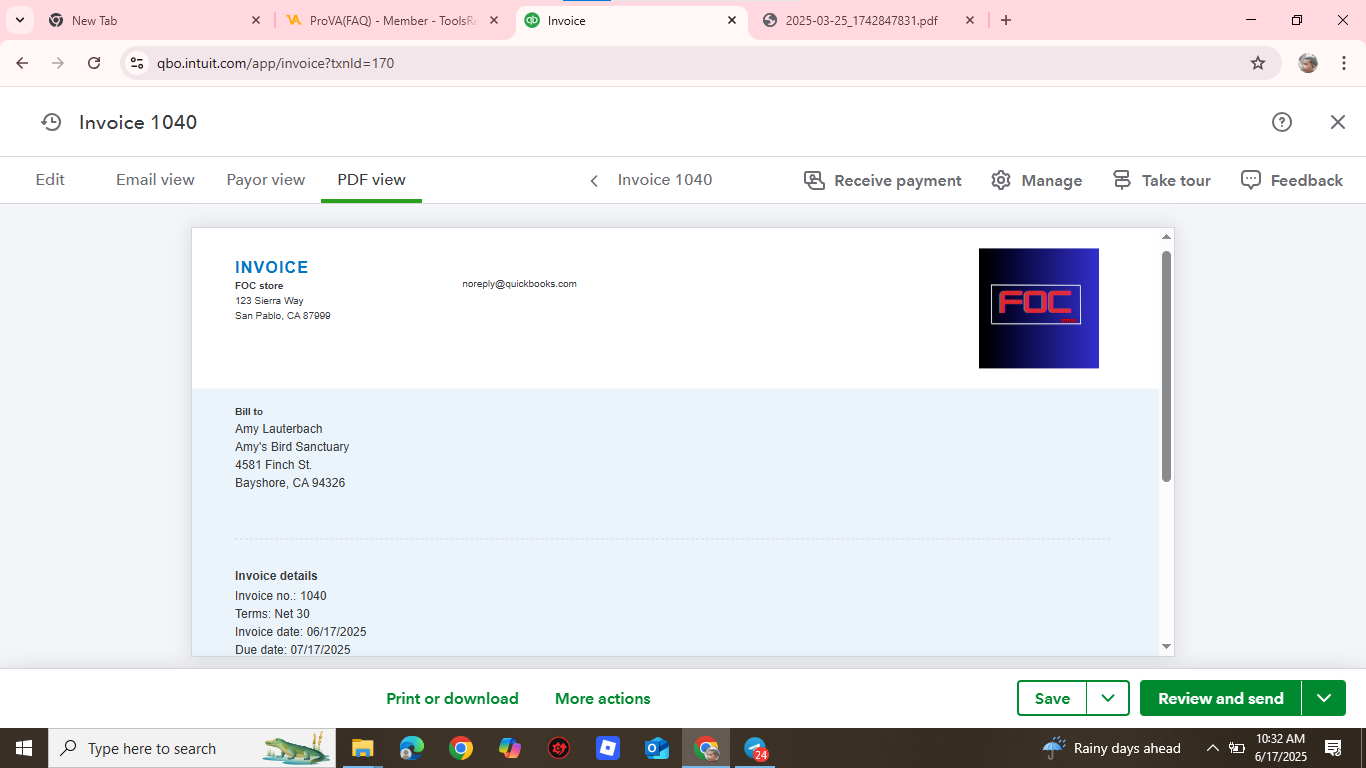Click the browser forward arrow

pos(58,63)
